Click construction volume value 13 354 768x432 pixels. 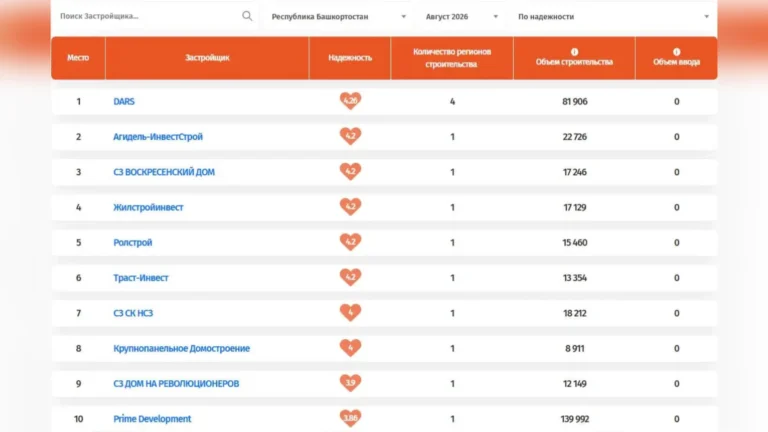pos(575,278)
